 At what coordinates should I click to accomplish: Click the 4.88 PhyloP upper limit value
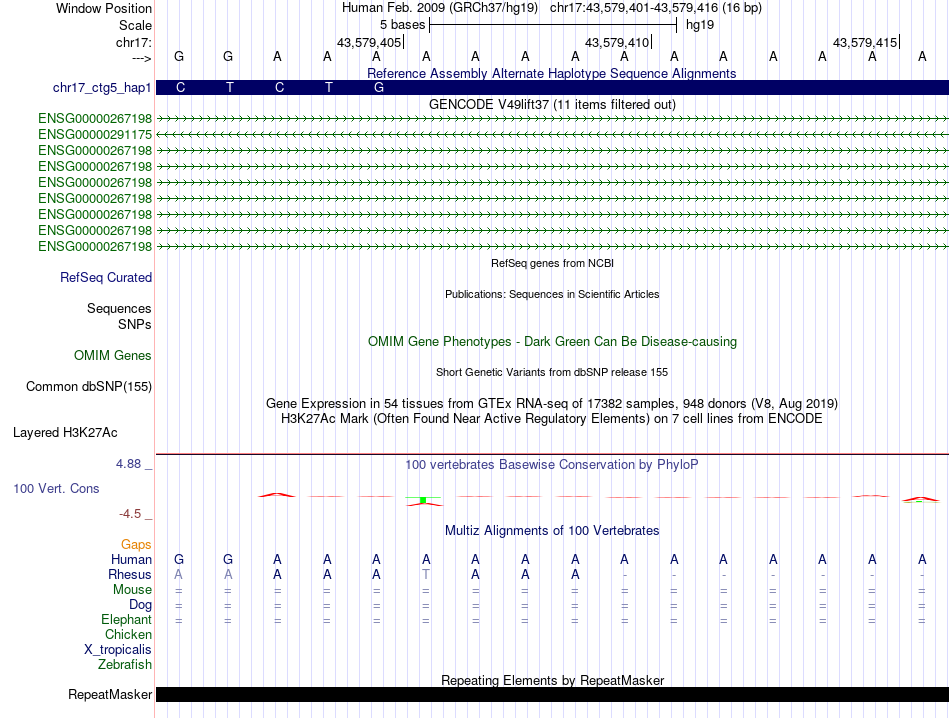[128, 464]
